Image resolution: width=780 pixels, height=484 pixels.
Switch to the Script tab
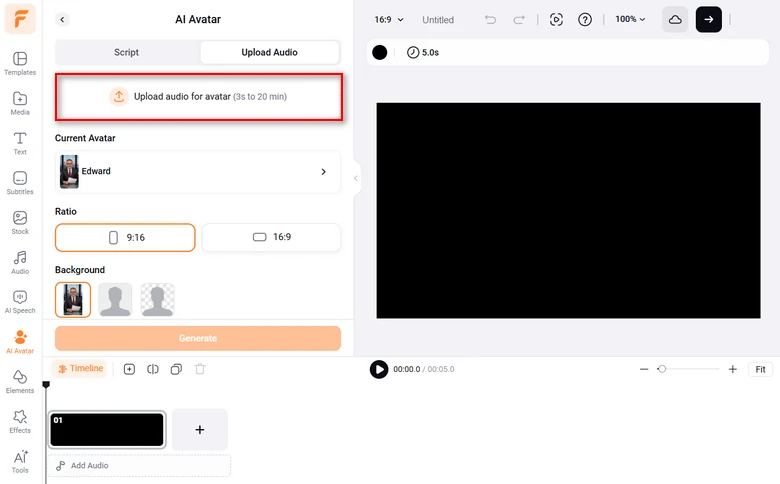(x=126, y=52)
